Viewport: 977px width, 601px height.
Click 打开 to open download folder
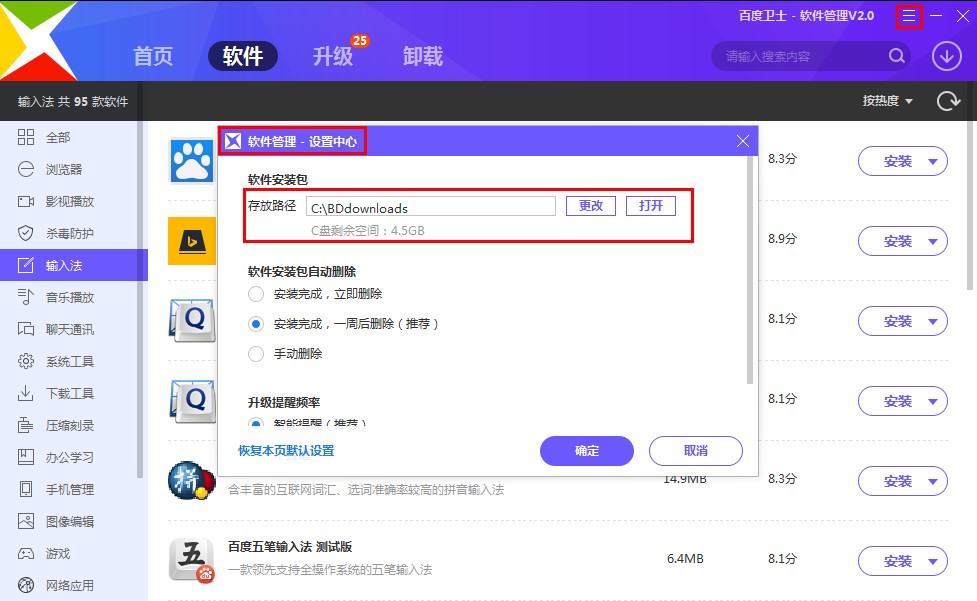(651, 206)
